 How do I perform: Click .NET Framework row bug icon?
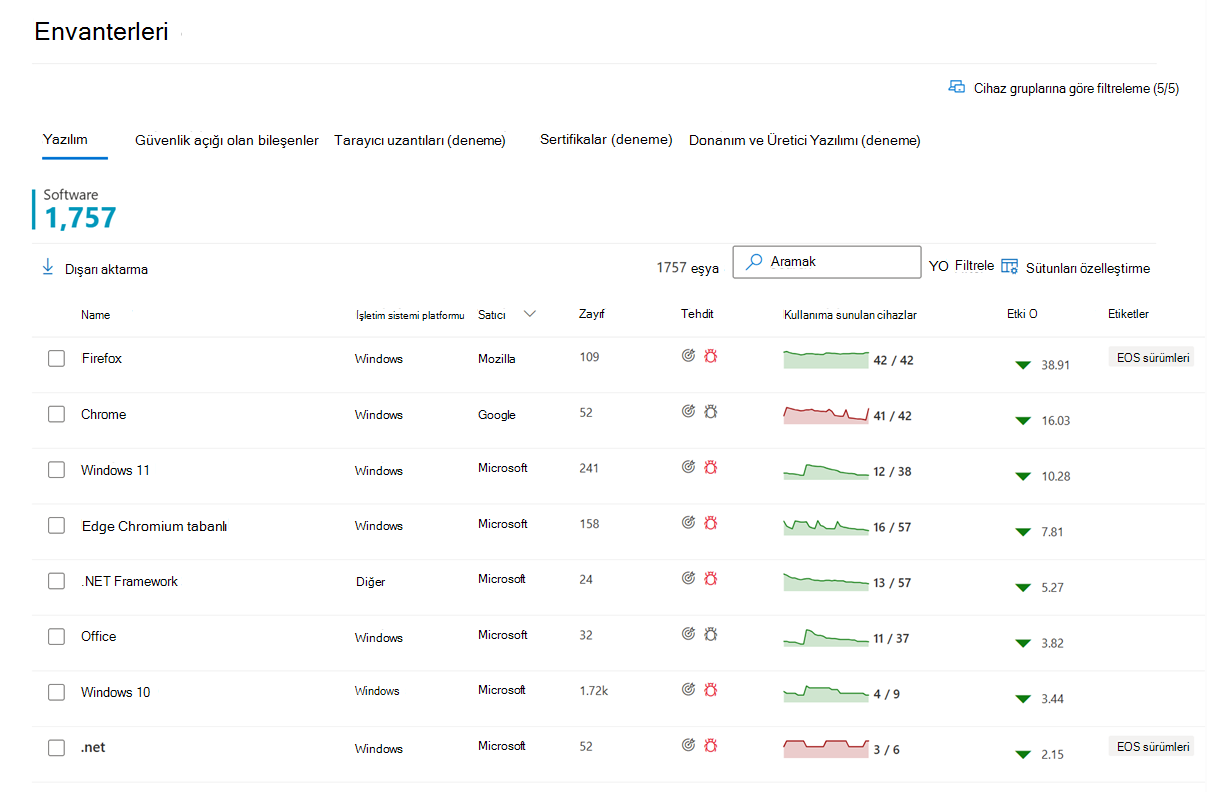coord(711,577)
